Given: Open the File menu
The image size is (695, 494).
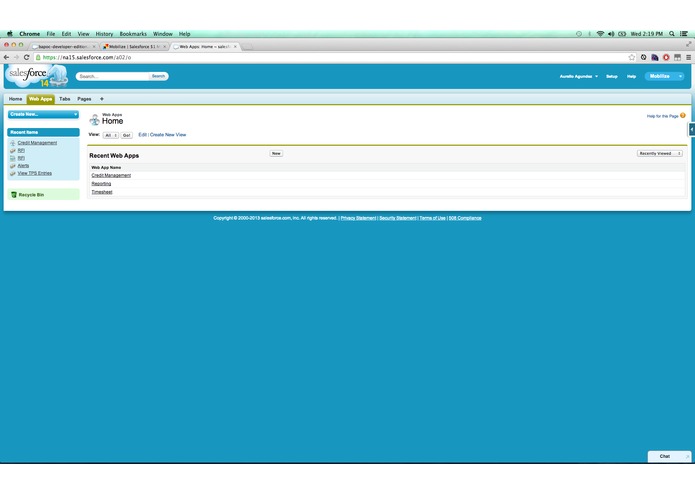Looking at the screenshot, I should click(51, 34).
